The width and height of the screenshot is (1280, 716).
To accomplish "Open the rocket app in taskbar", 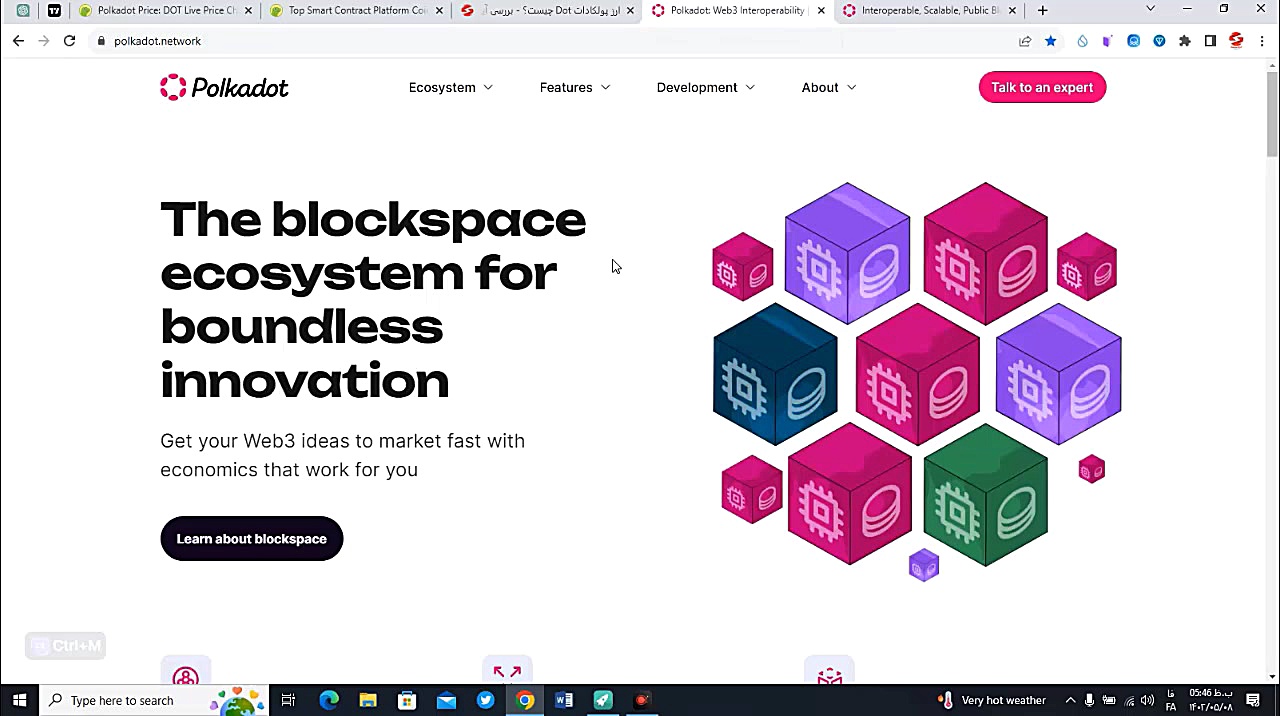I will click(x=603, y=700).
